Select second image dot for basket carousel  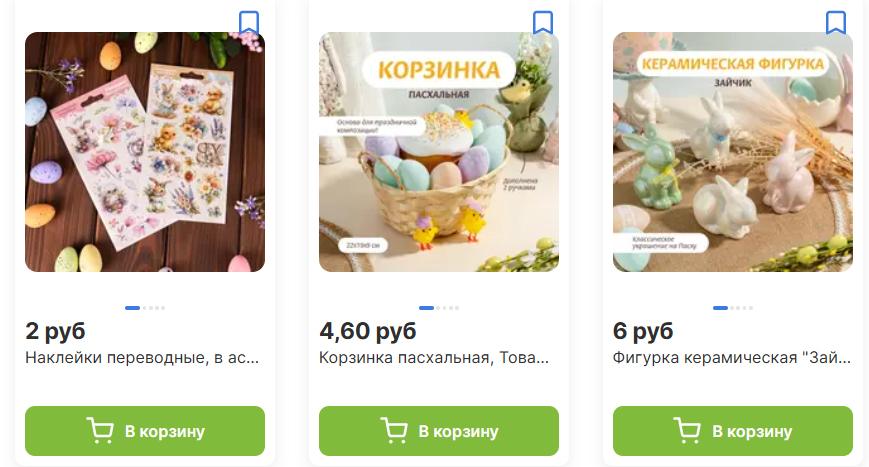[x=438, y=308]
